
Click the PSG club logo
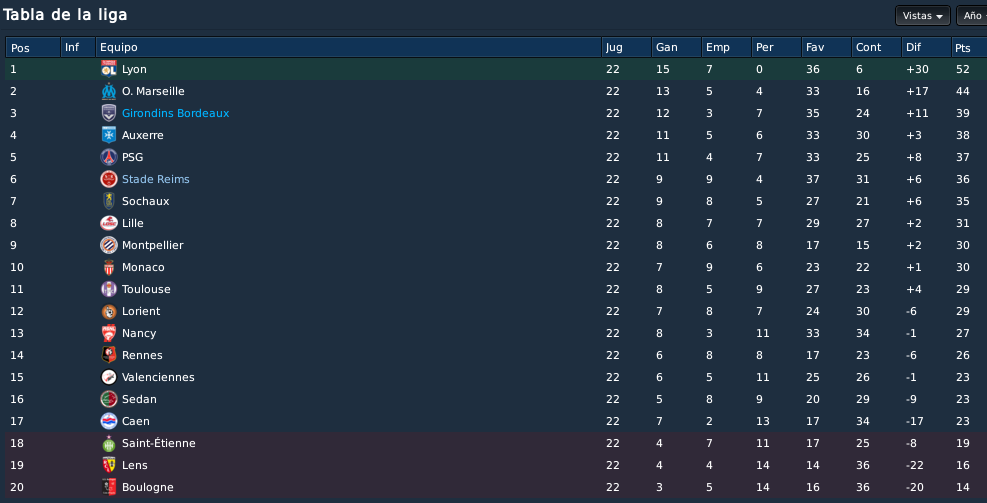pos(109,157)
